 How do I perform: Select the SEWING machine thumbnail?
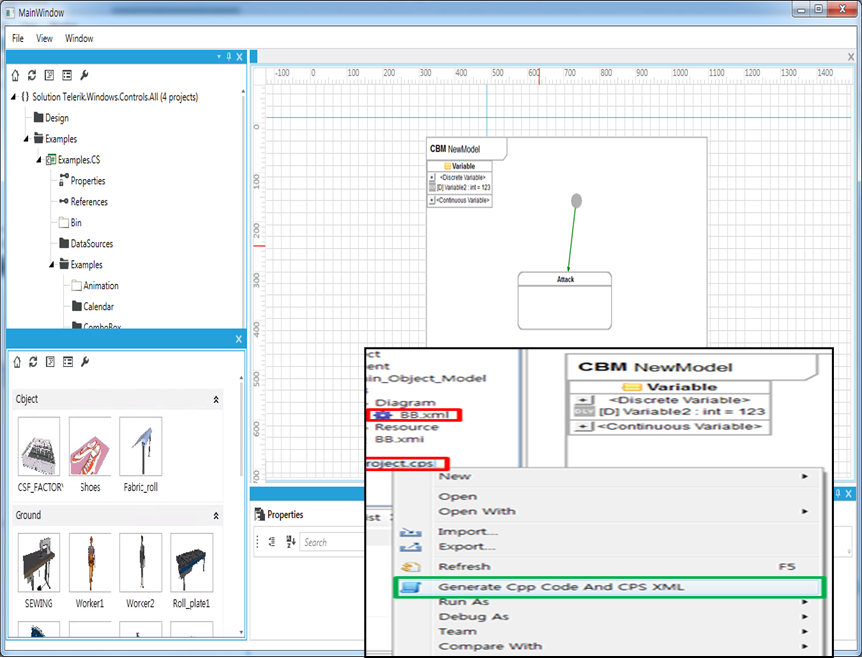tap(39, 562)
